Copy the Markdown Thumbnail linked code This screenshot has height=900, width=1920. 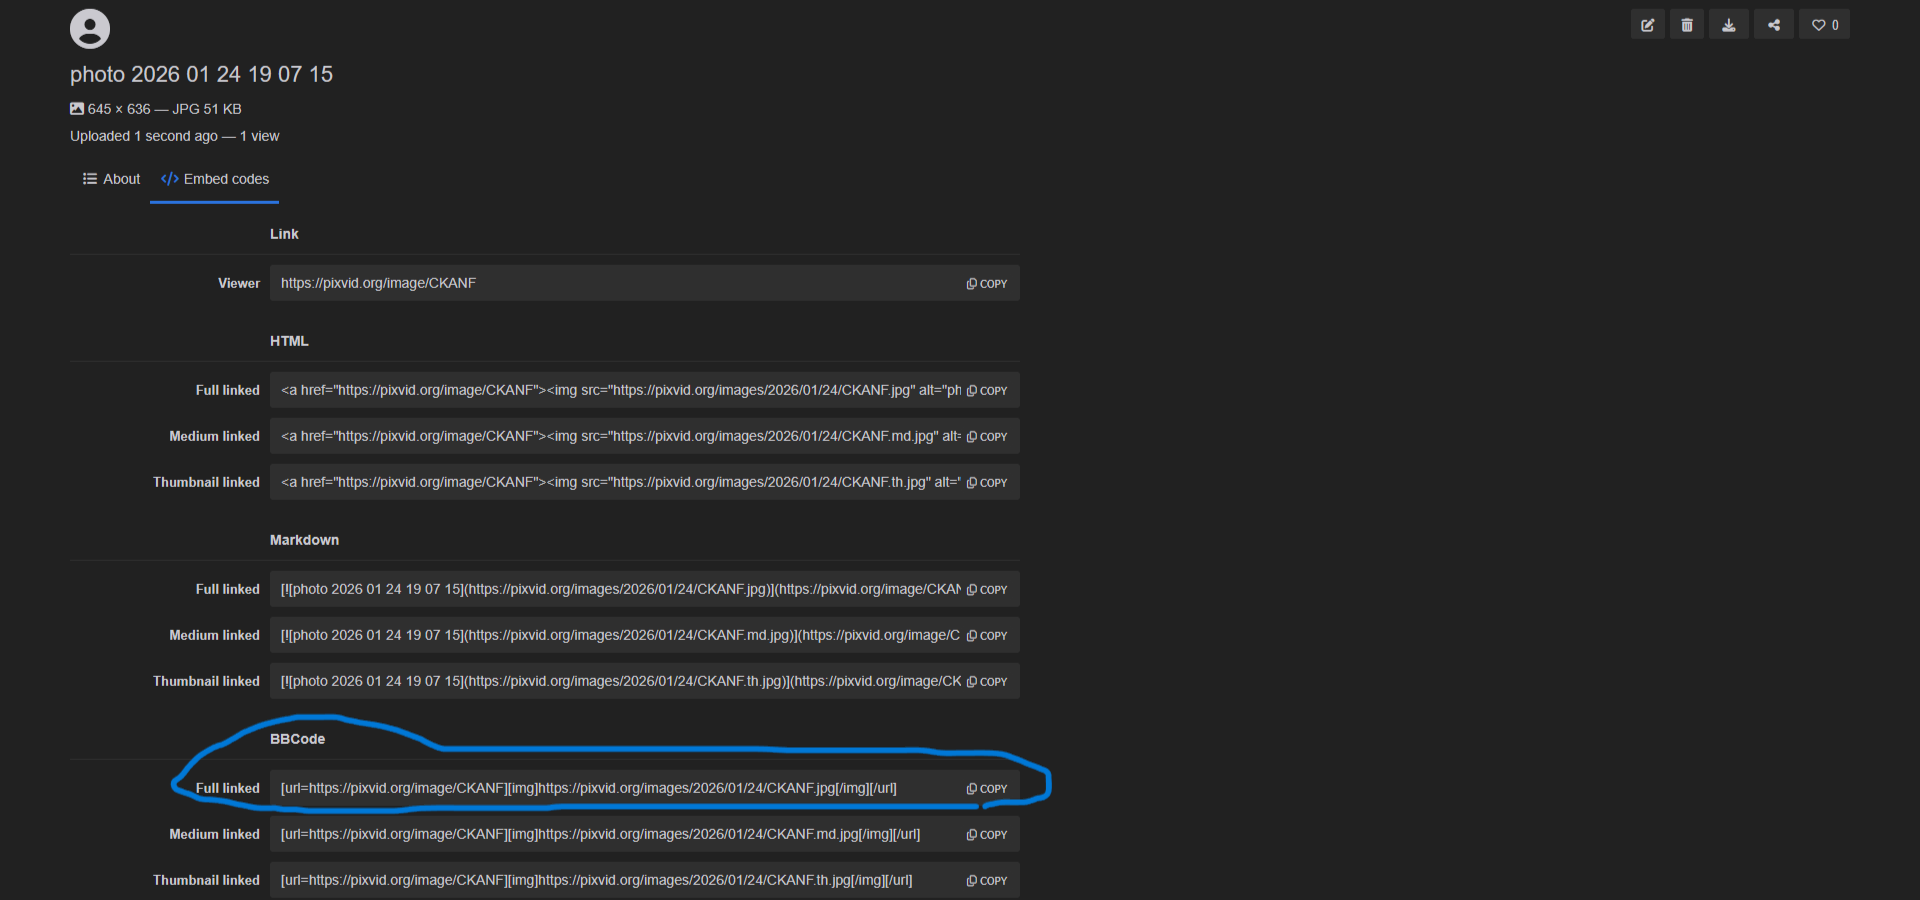[987, 682]
